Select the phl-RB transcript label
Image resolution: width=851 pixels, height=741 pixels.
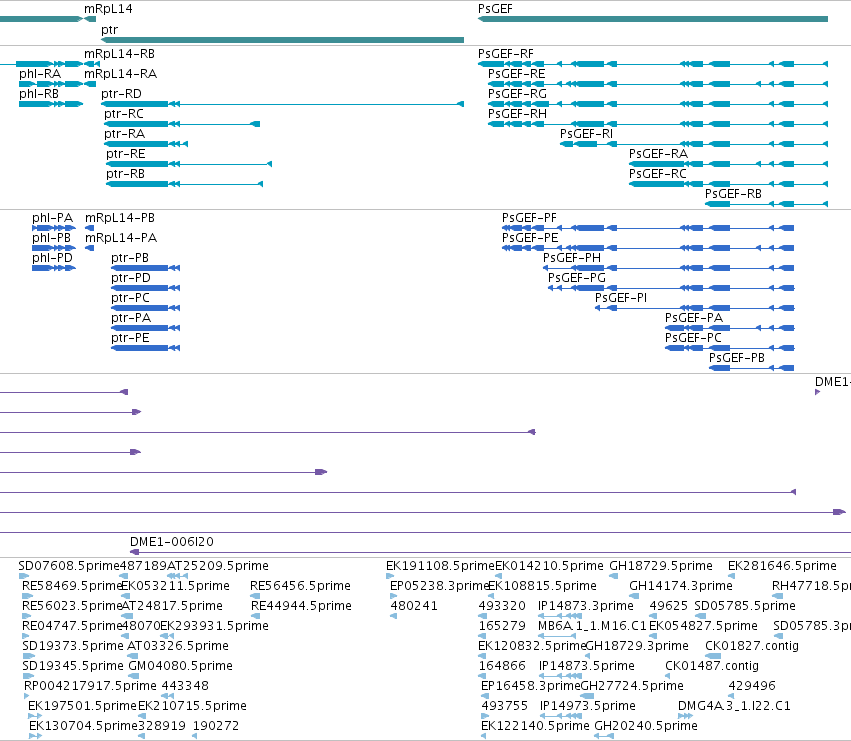39,94
